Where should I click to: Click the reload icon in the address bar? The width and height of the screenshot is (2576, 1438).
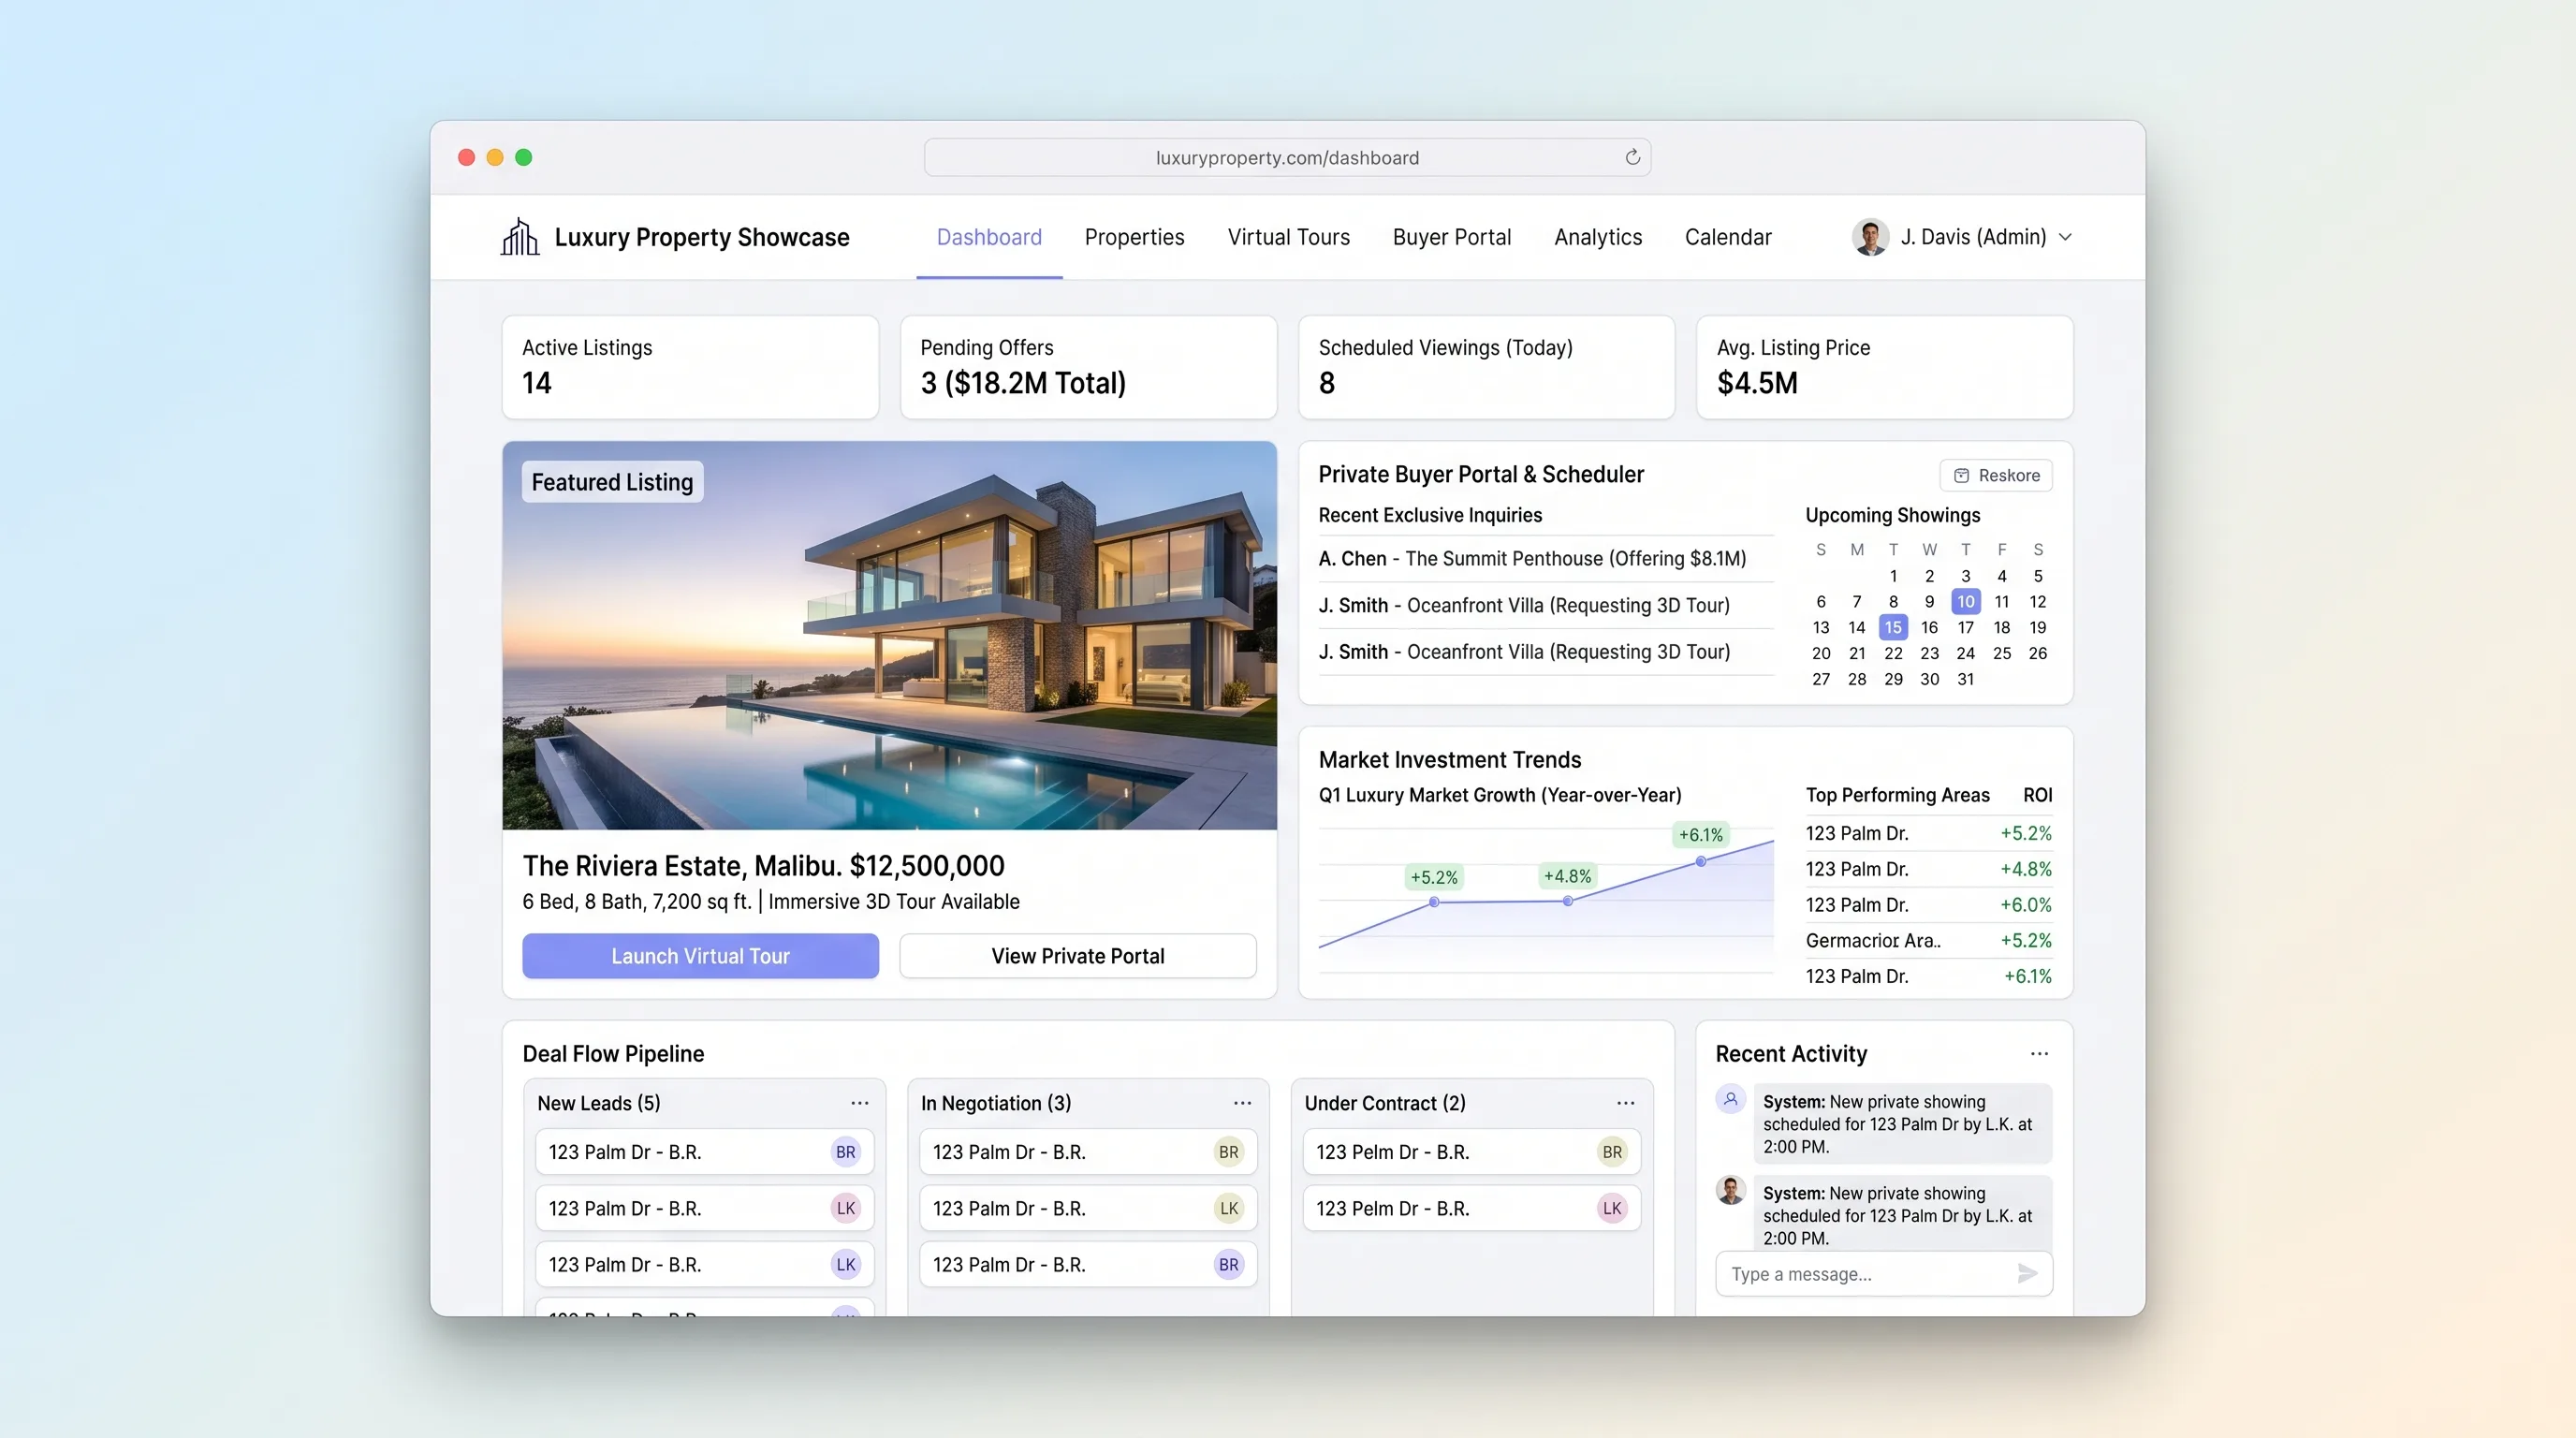[x=1632, y=157]
